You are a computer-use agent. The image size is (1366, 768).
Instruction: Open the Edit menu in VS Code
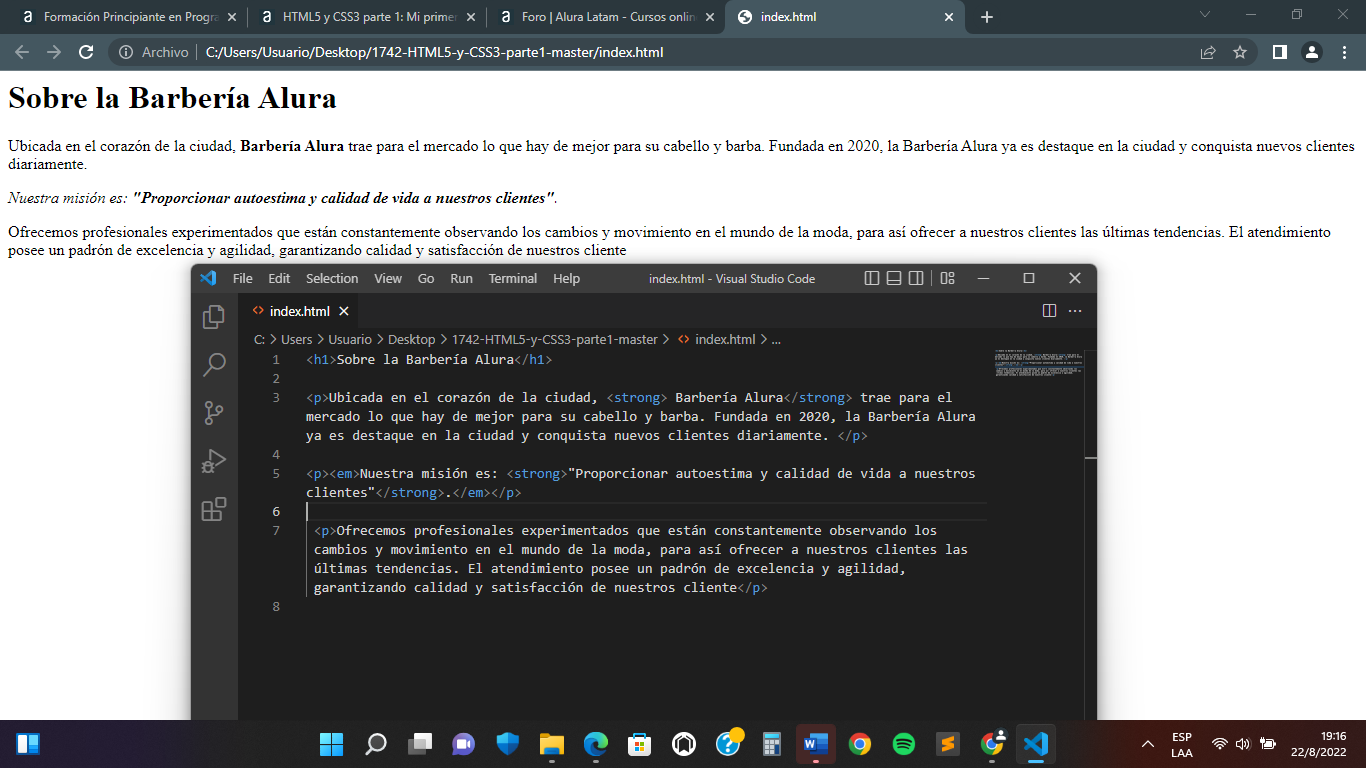point(279,278)
